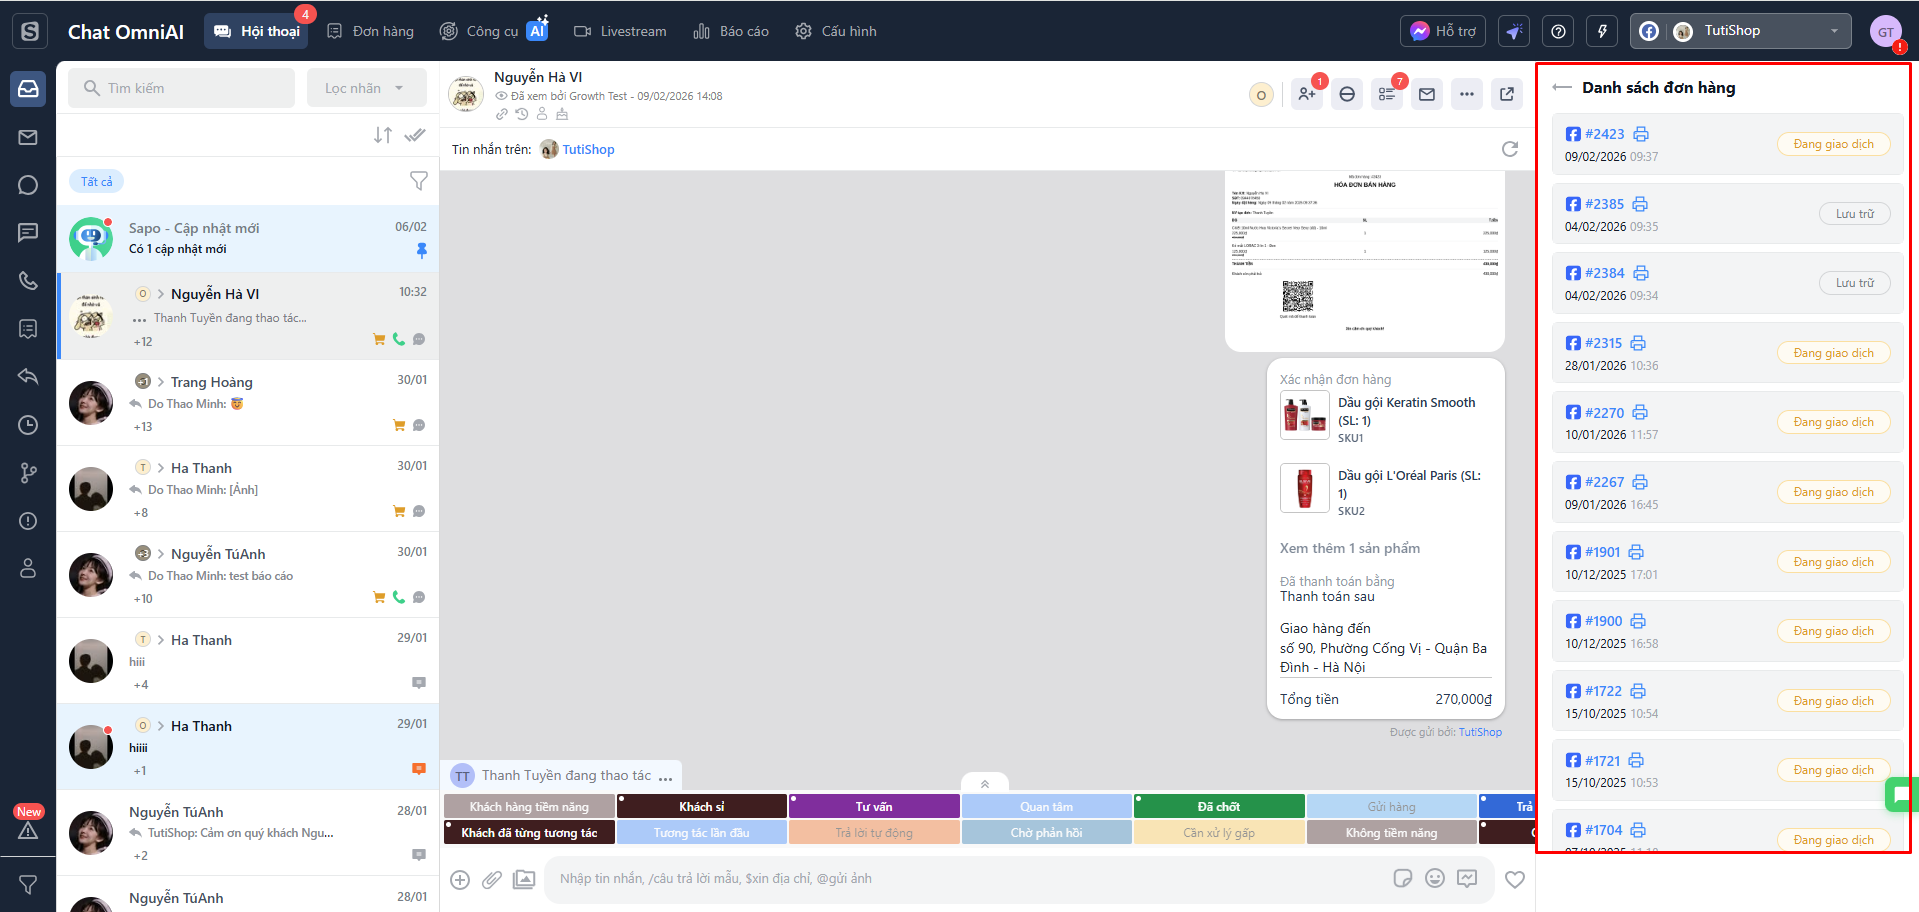Click the megaphone announcements icon in top bar
This screenshot has height=912, width=1919.
click(x=1514, y=32)
